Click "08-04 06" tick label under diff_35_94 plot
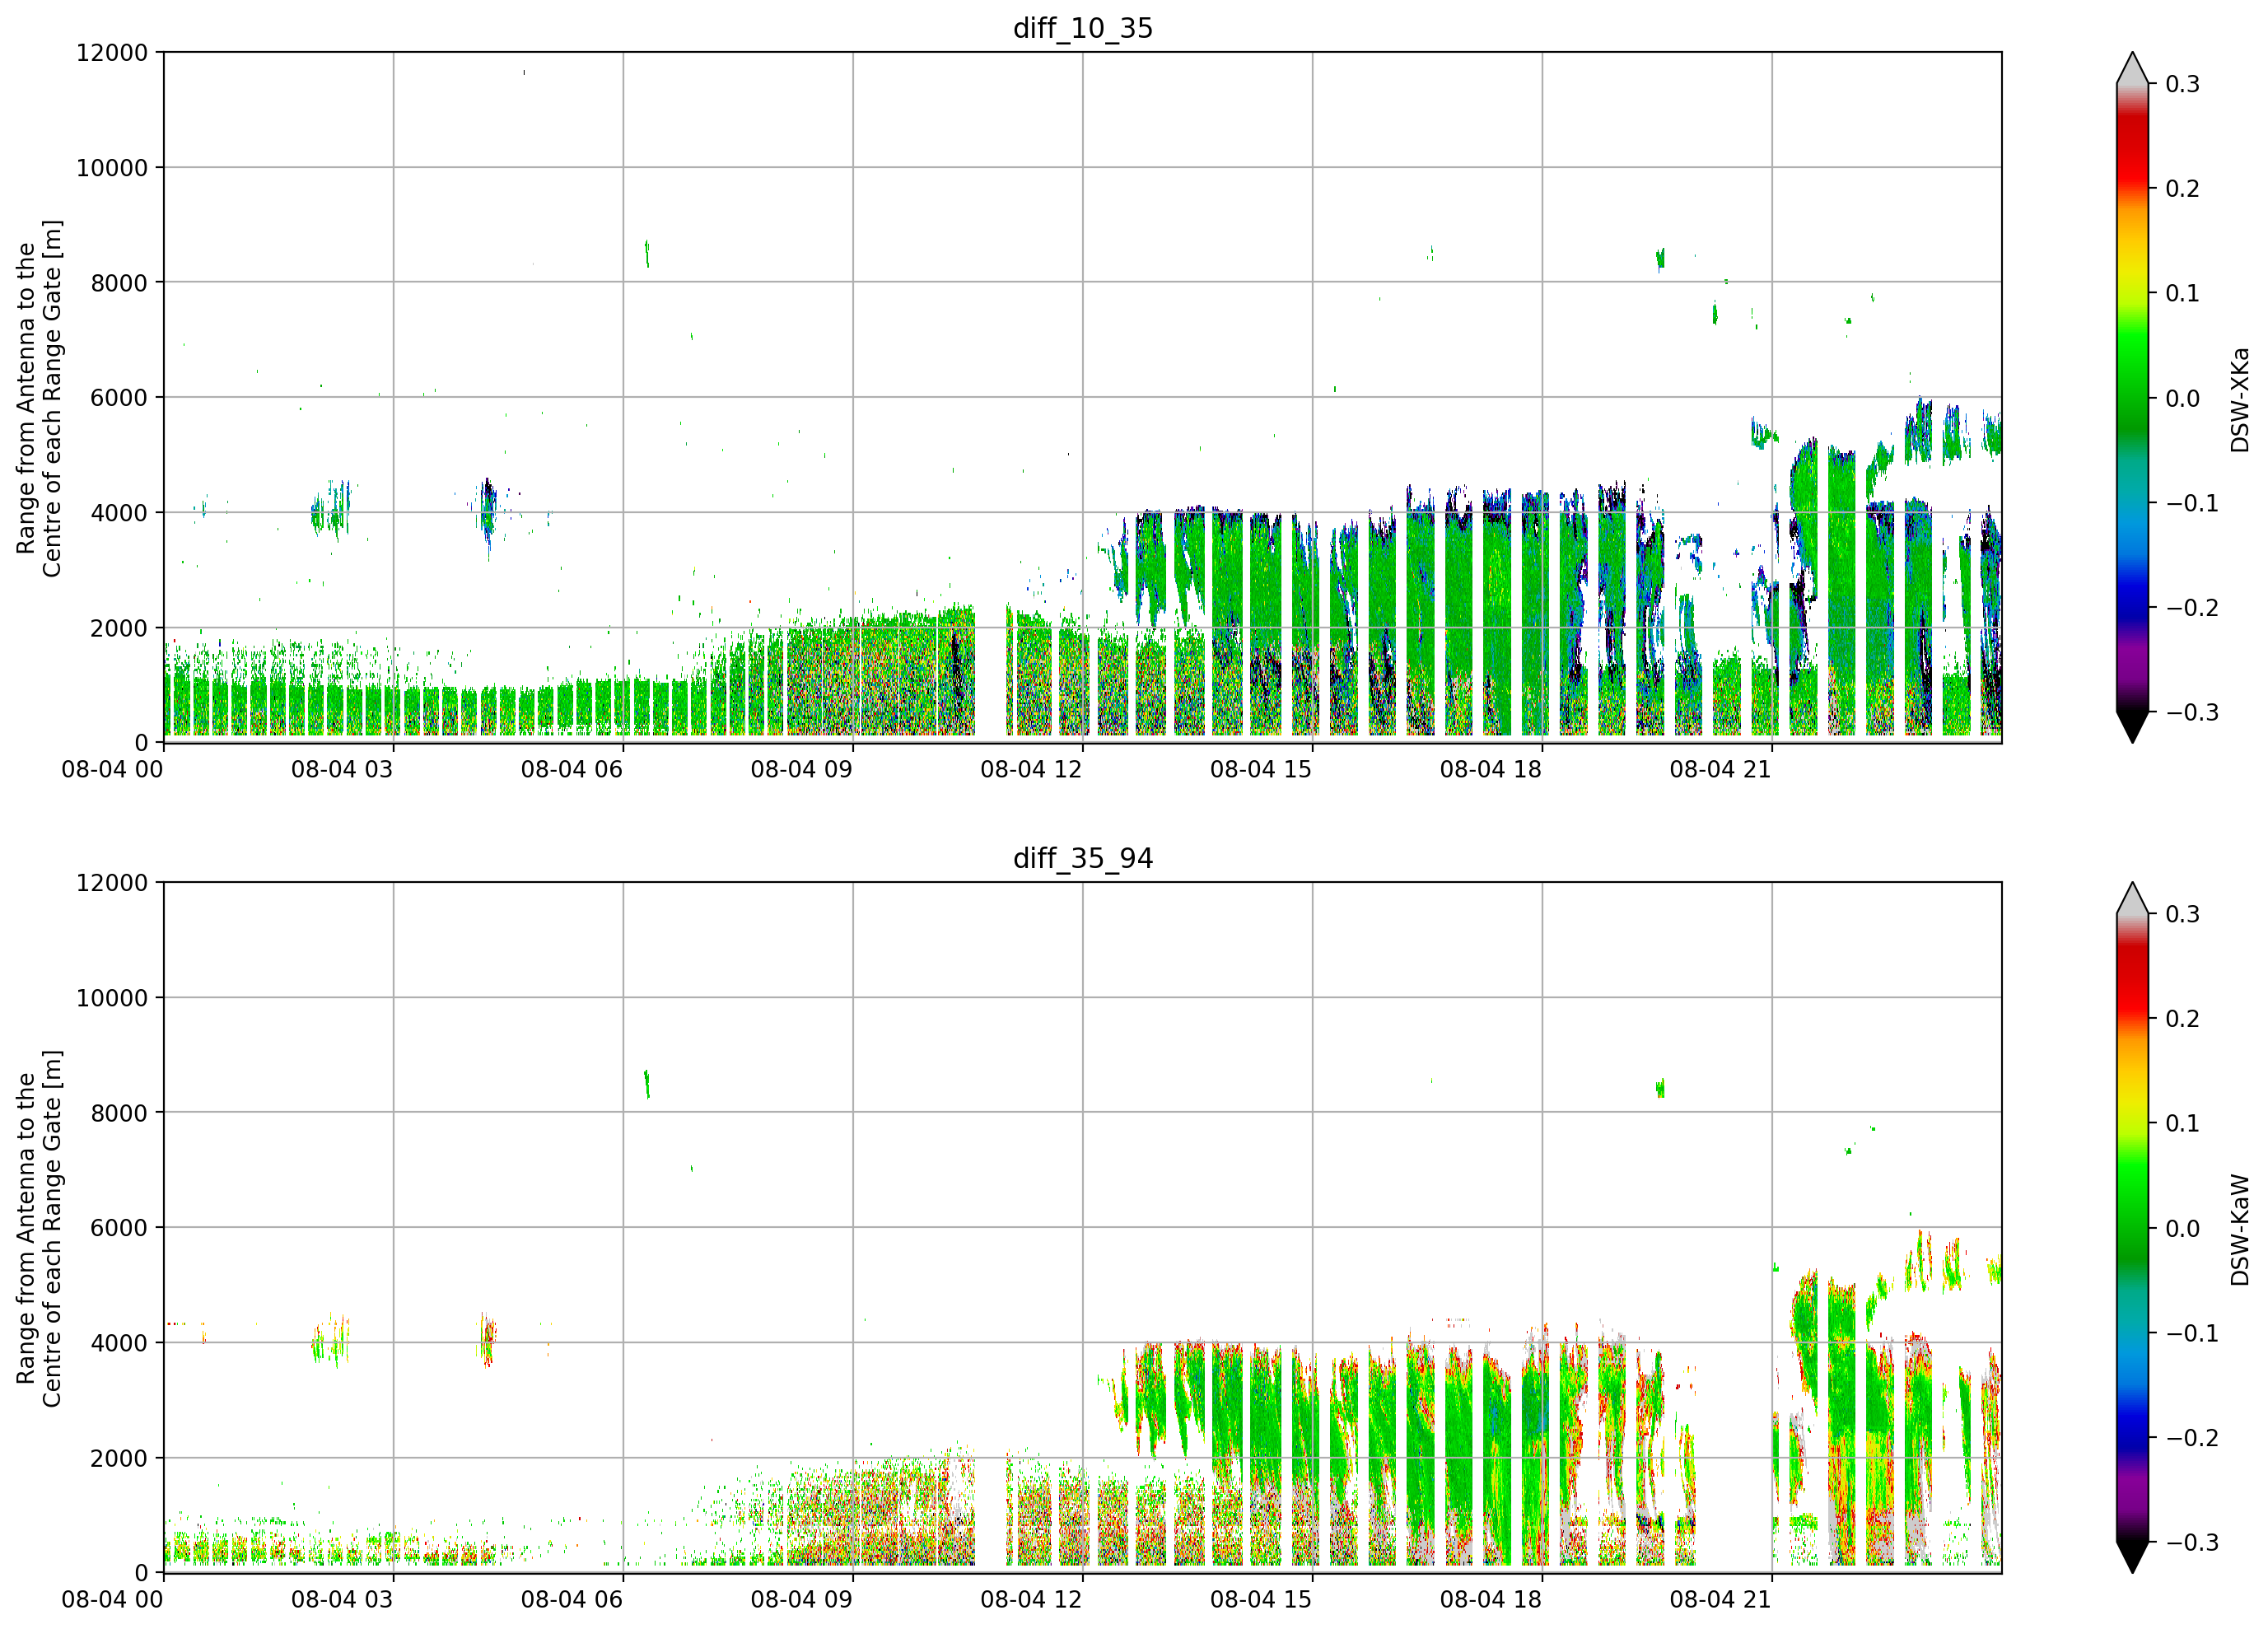The image size is (2268, 1629). coord(571,1599)
